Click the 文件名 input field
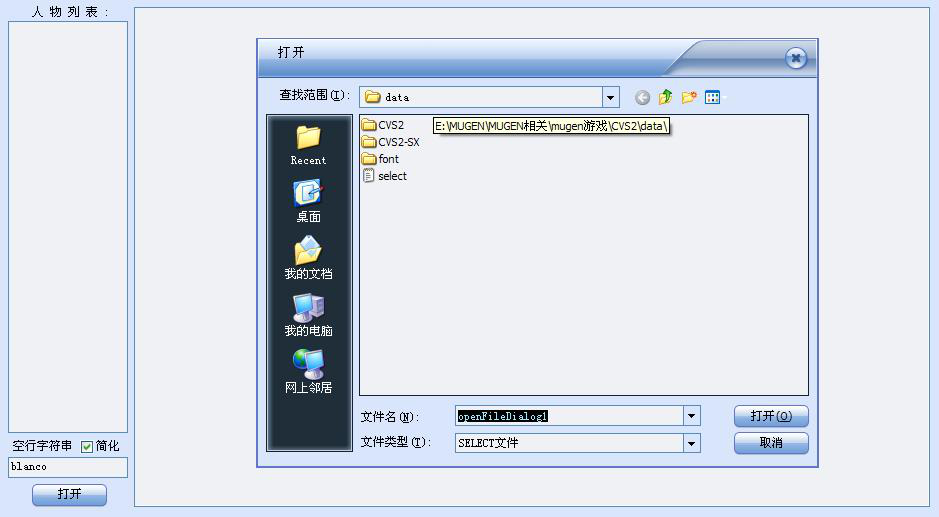Viewport: 939px width, 517px height. (570, 416)
